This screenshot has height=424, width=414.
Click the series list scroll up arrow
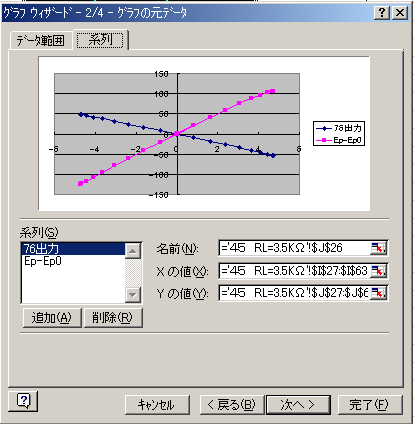coord(133,251)
